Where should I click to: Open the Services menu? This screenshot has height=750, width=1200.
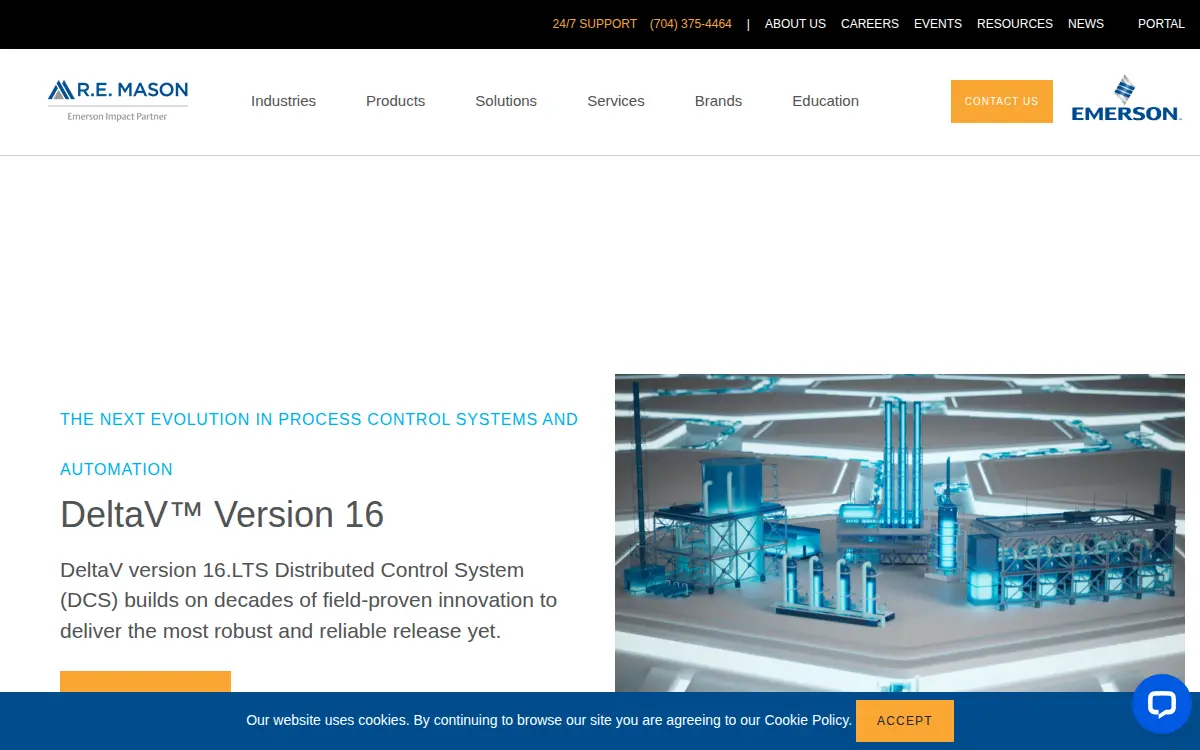[616, 101]
